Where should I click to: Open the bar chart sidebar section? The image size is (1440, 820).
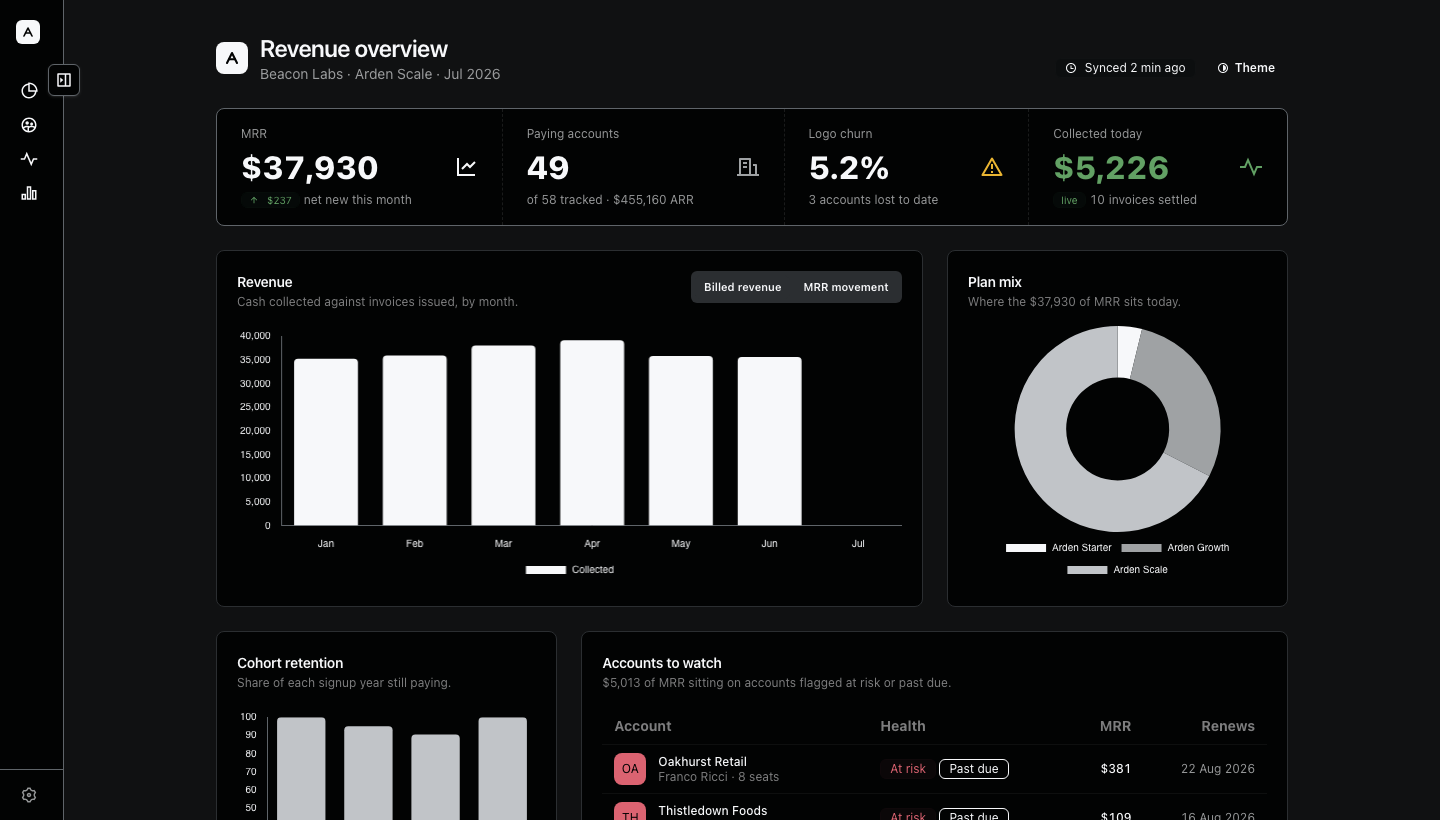[29, 193]
